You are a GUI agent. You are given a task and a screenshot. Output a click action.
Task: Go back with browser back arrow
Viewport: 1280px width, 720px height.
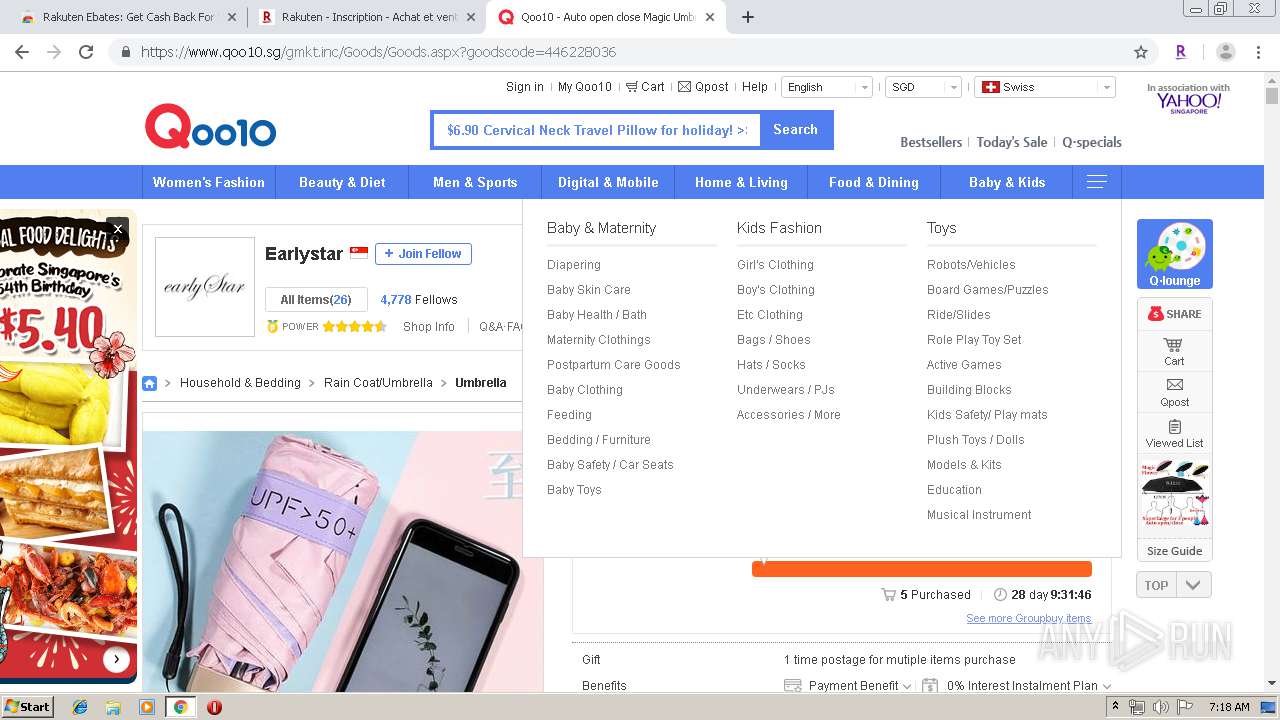point(22,52)
